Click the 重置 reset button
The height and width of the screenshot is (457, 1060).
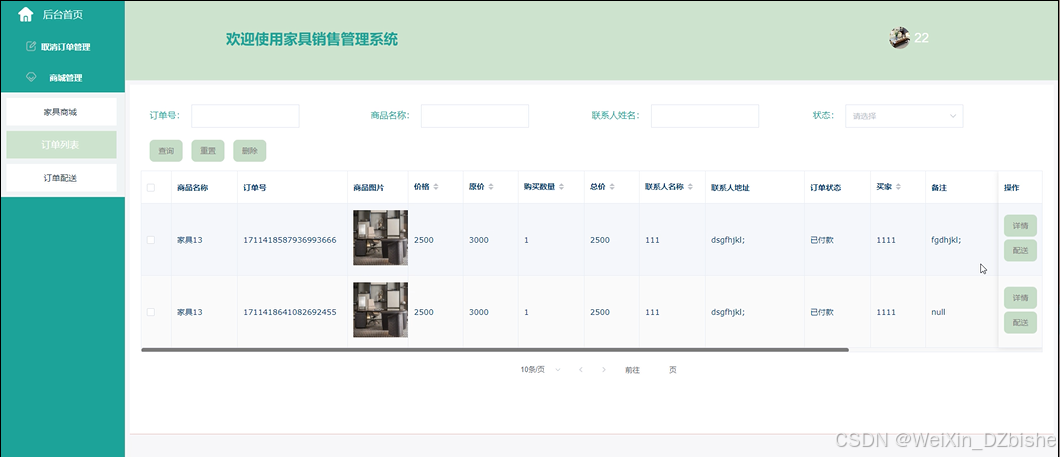(x=208, y=151)
